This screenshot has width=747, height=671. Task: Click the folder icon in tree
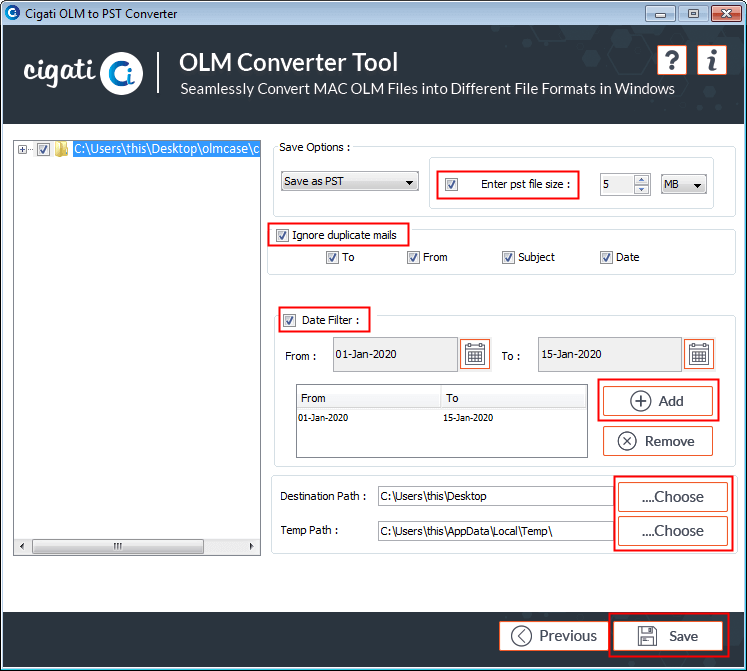click(x=61, y=149)
